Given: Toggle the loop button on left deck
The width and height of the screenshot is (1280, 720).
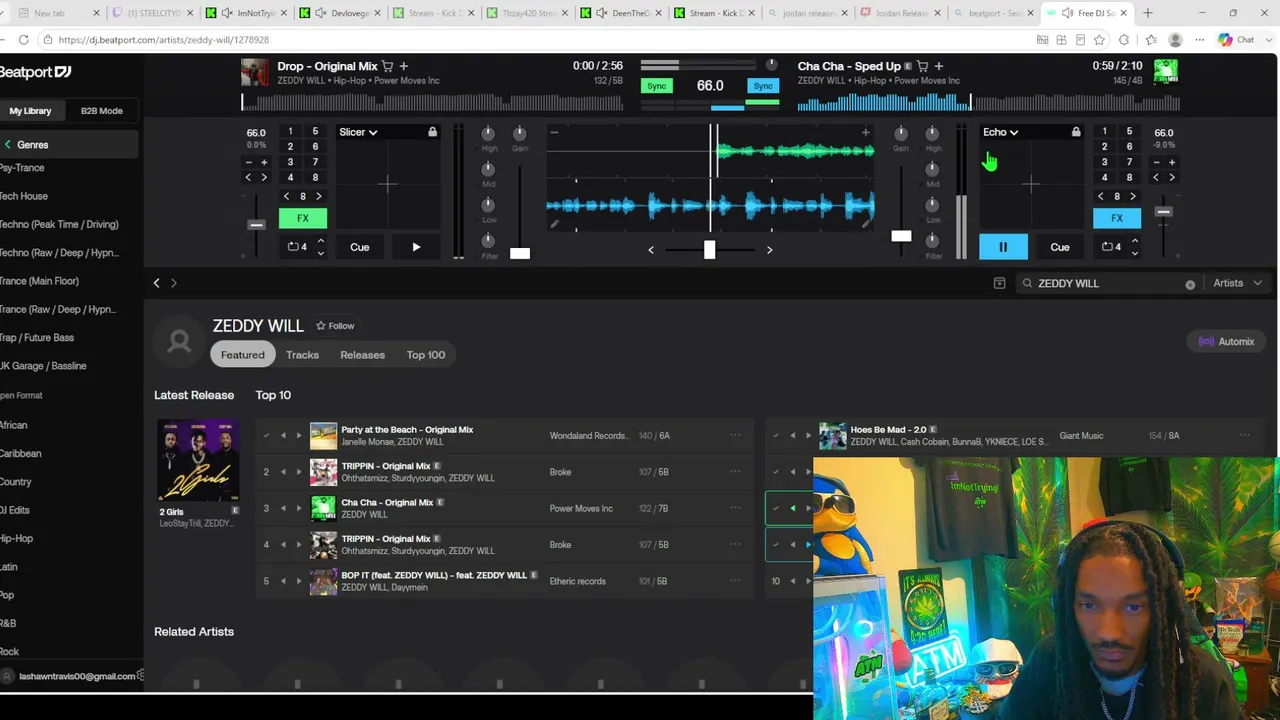Looking at the screenshot, I should click(298, 247).
